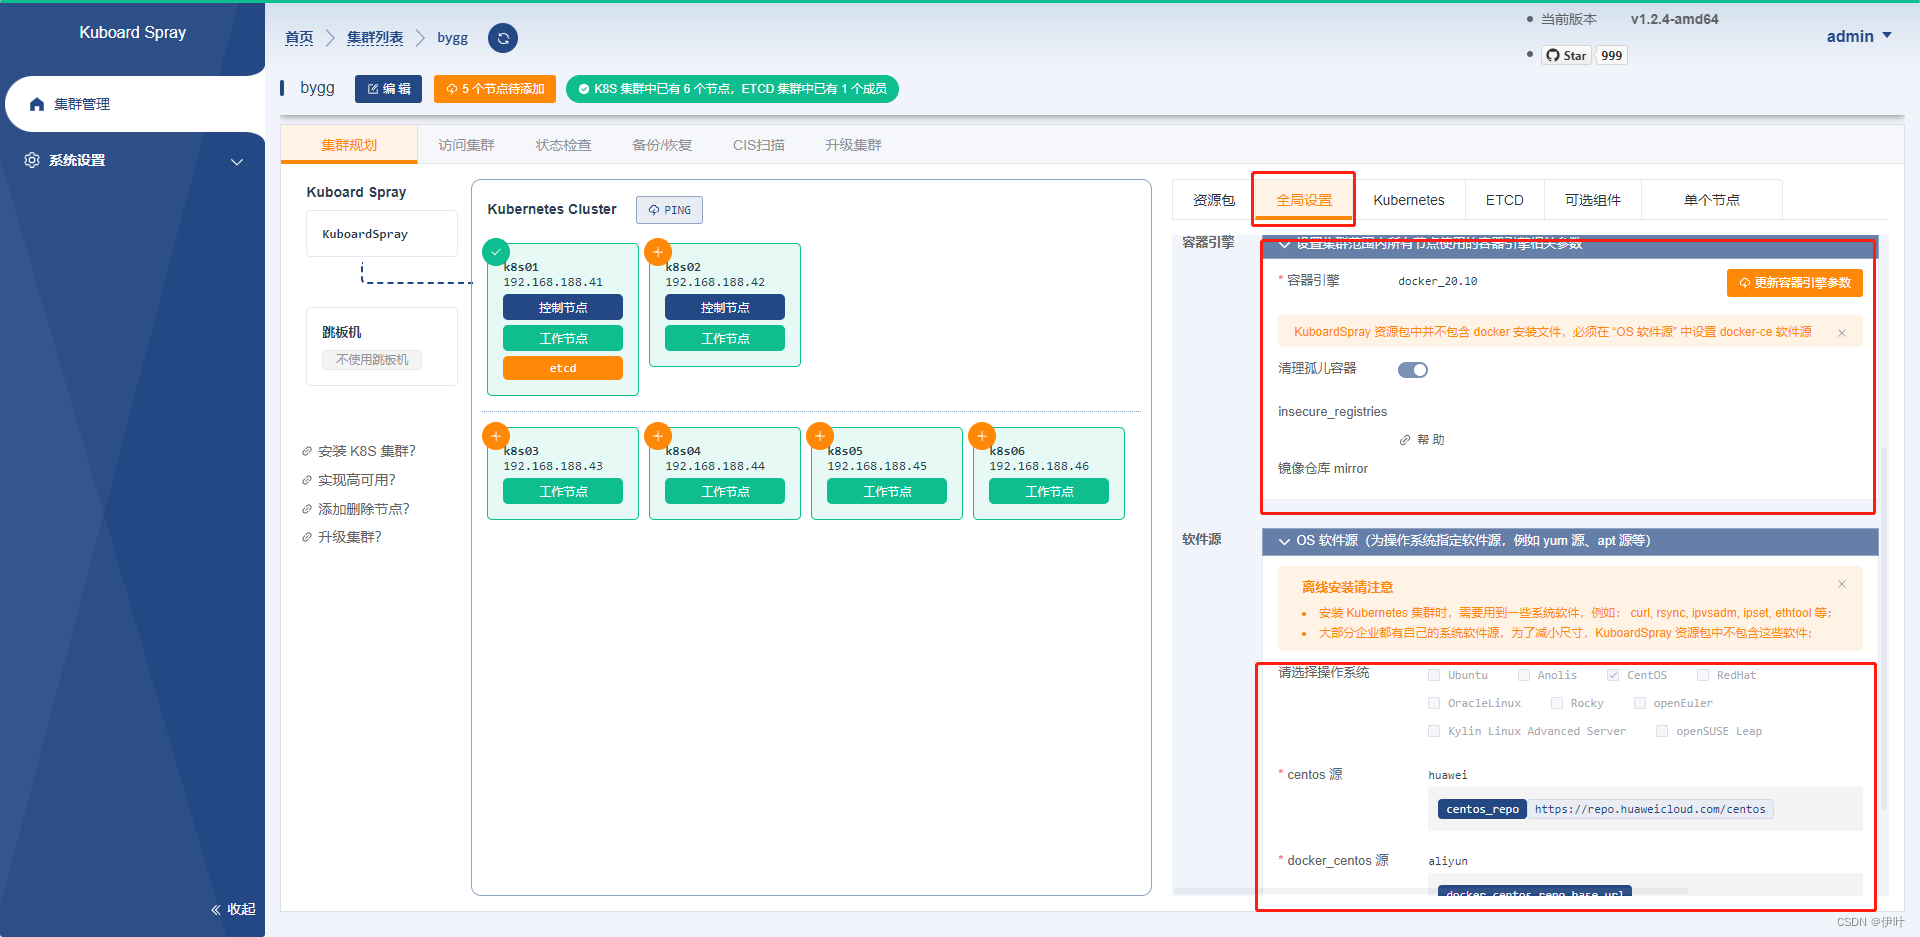Viewport: 1920px width, 937px height.
Task: Open the 备份/恢复 tab
Action: [x=662, y=145]
